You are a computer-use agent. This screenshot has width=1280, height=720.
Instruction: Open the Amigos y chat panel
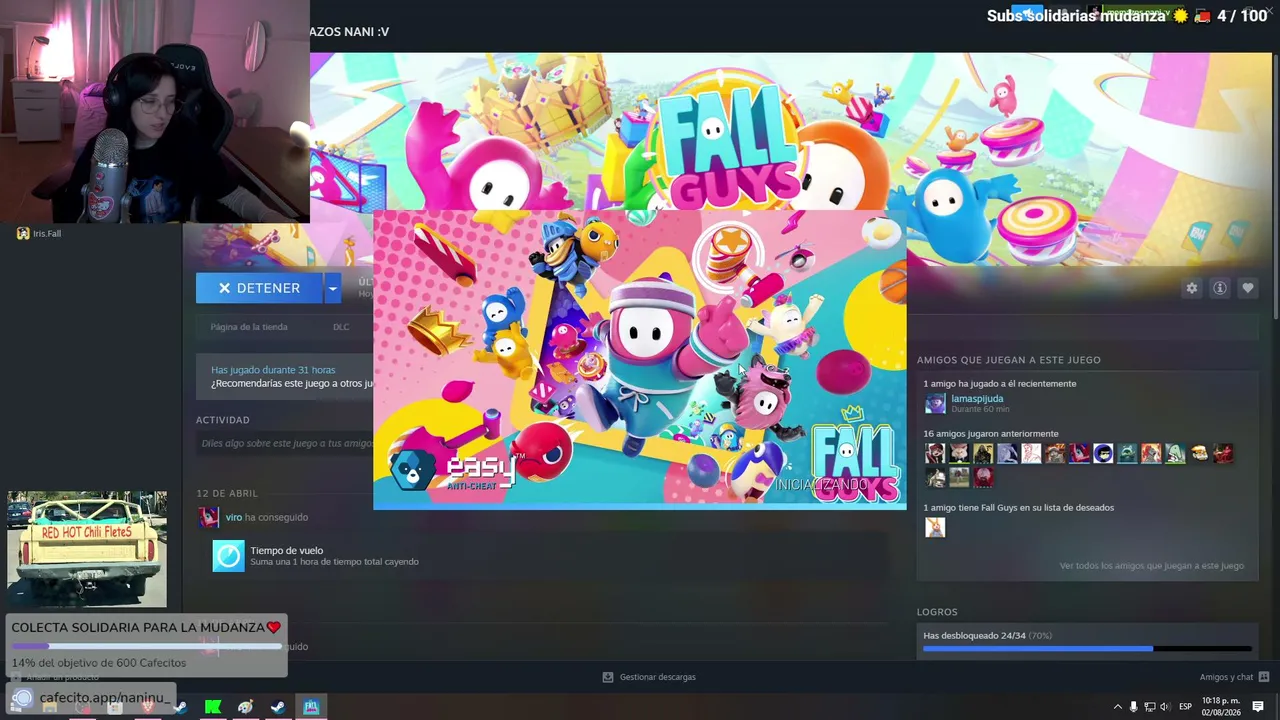tap(1234, 677)
